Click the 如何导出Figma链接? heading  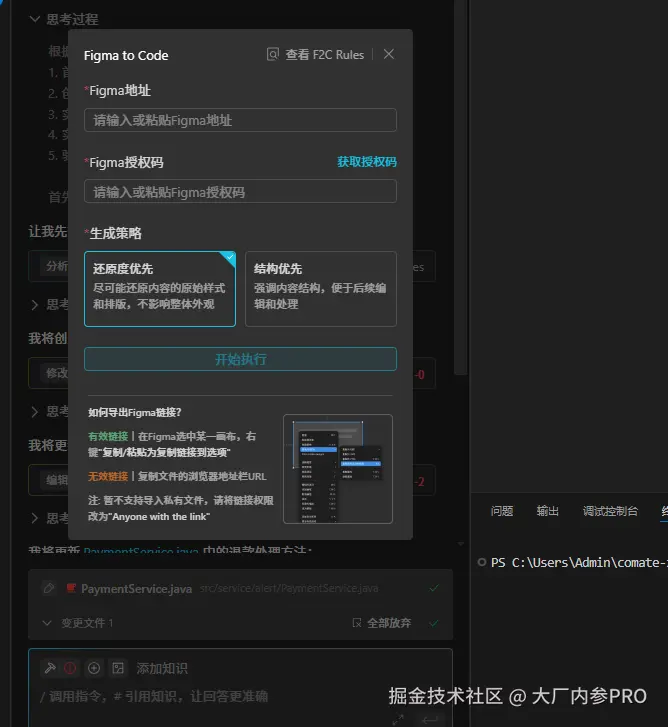click(135, 412)
